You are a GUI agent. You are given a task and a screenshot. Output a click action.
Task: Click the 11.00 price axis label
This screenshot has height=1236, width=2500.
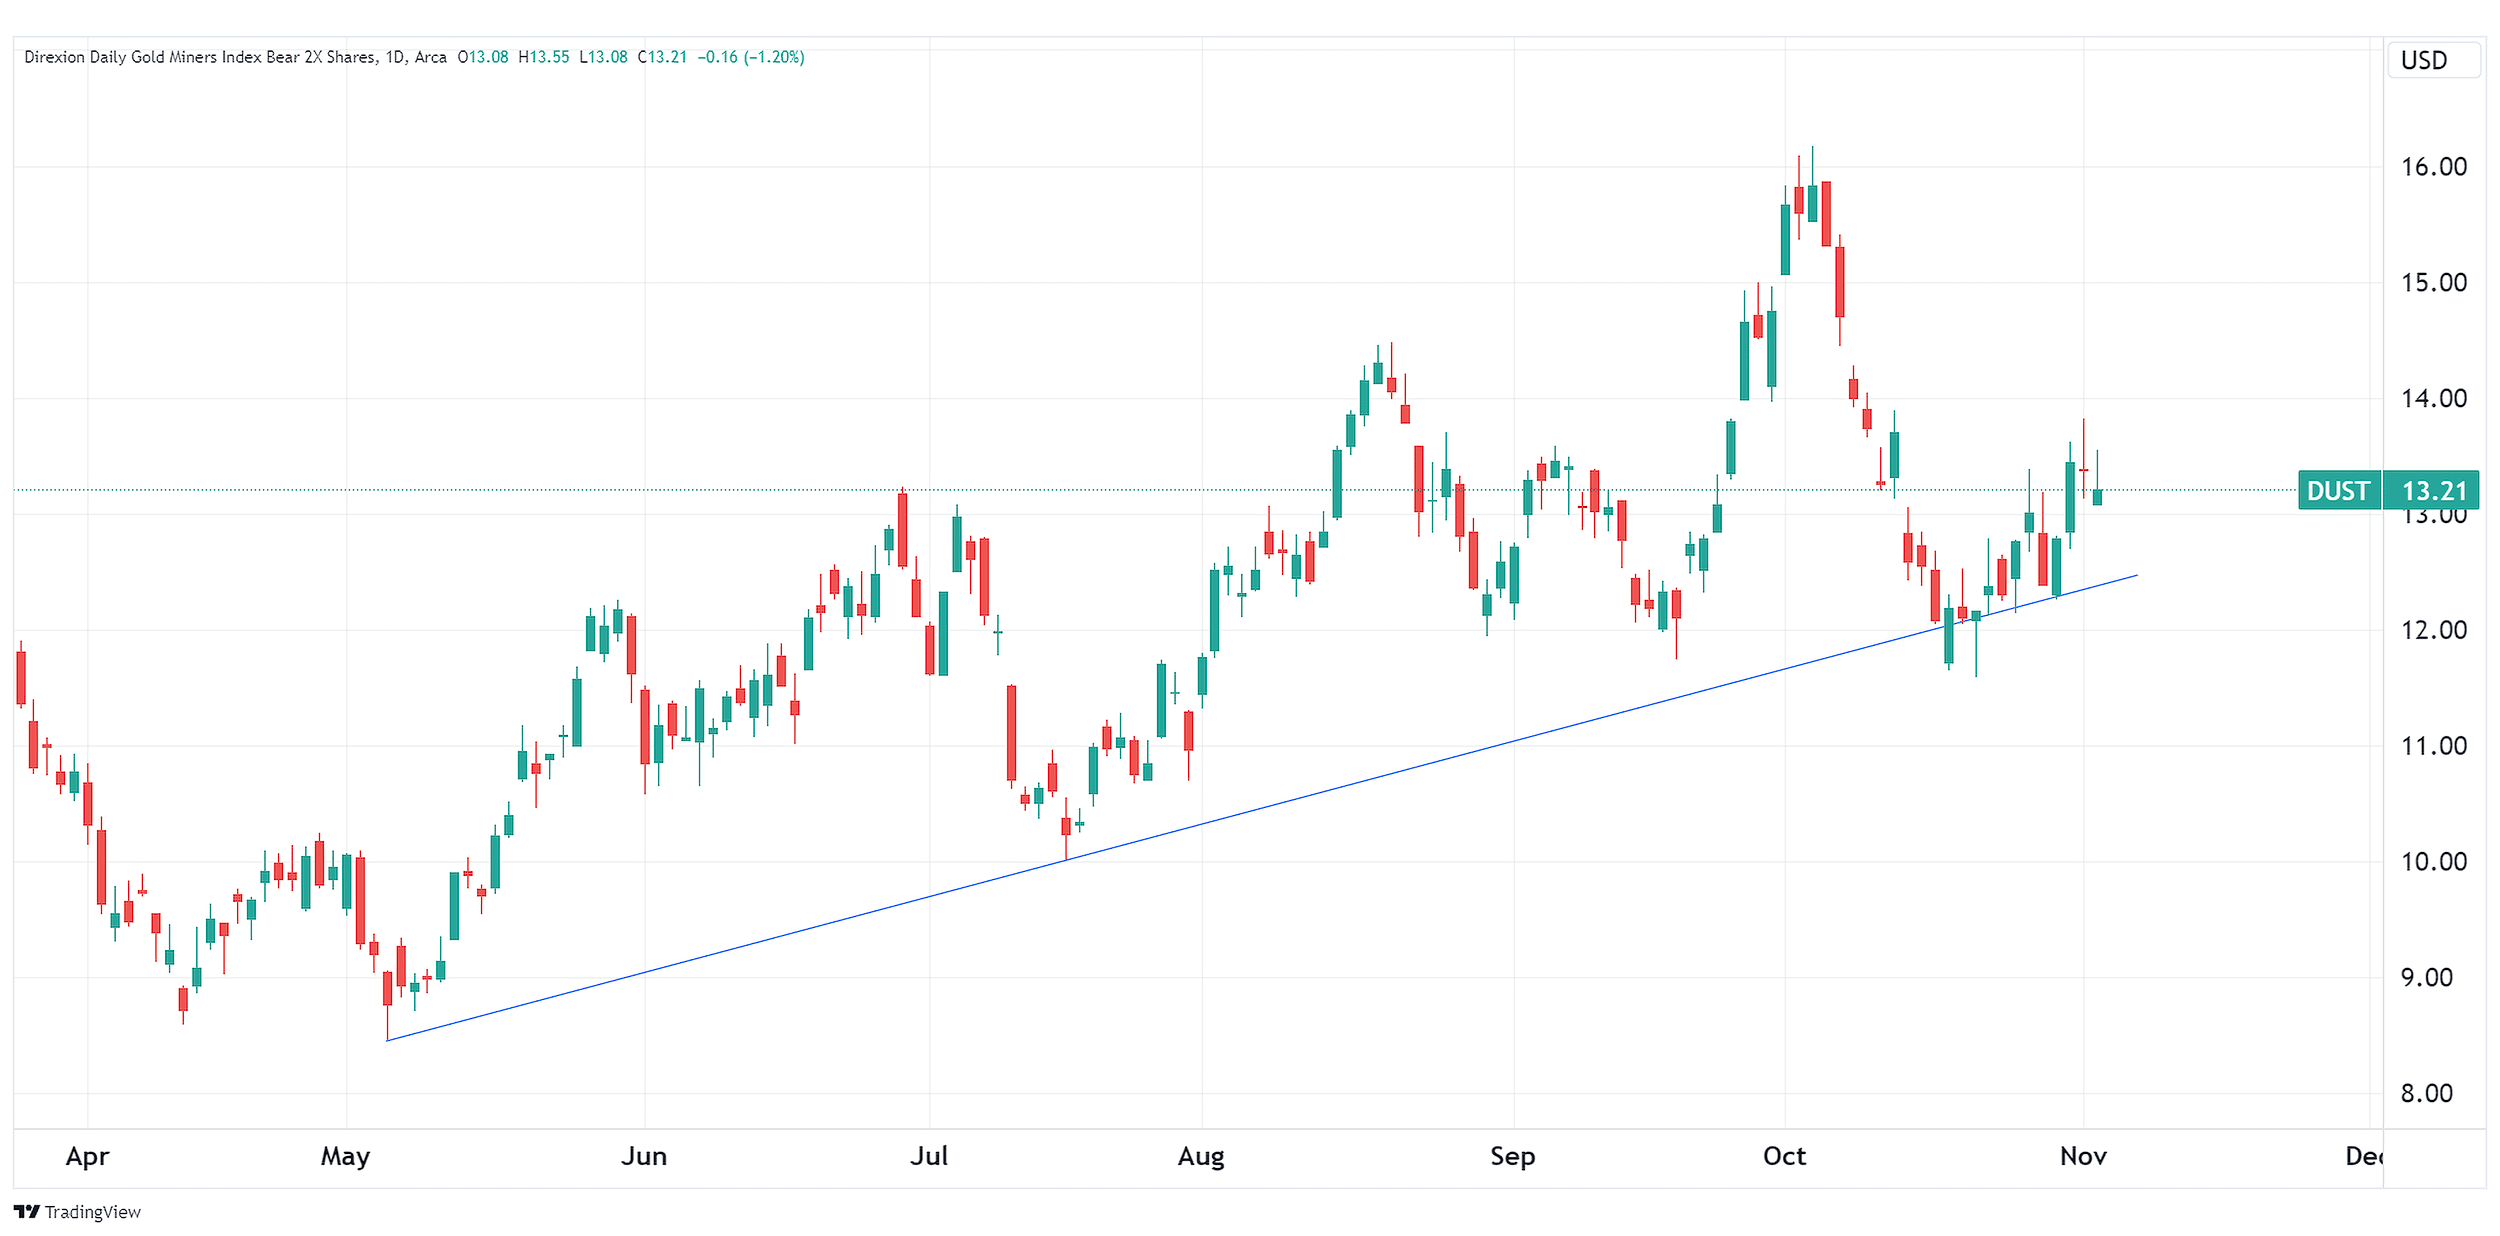2433,746
